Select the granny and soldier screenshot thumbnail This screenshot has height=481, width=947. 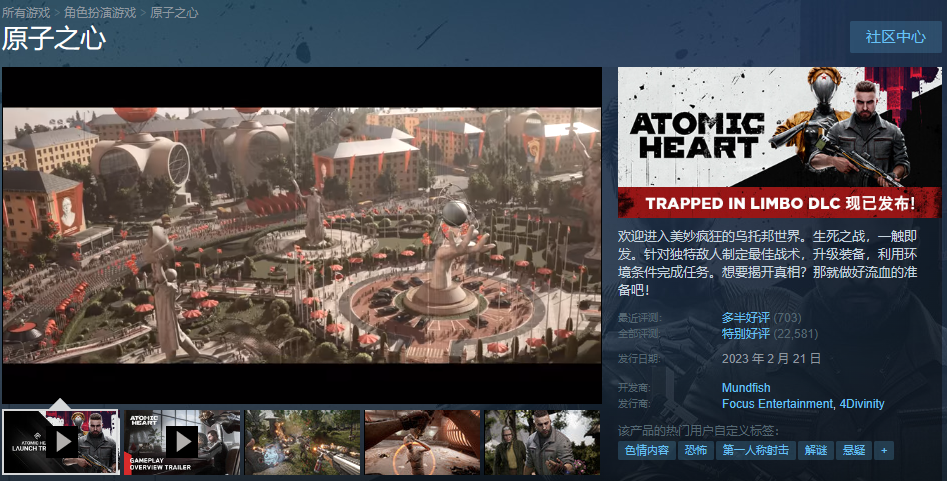coord(542,442)
